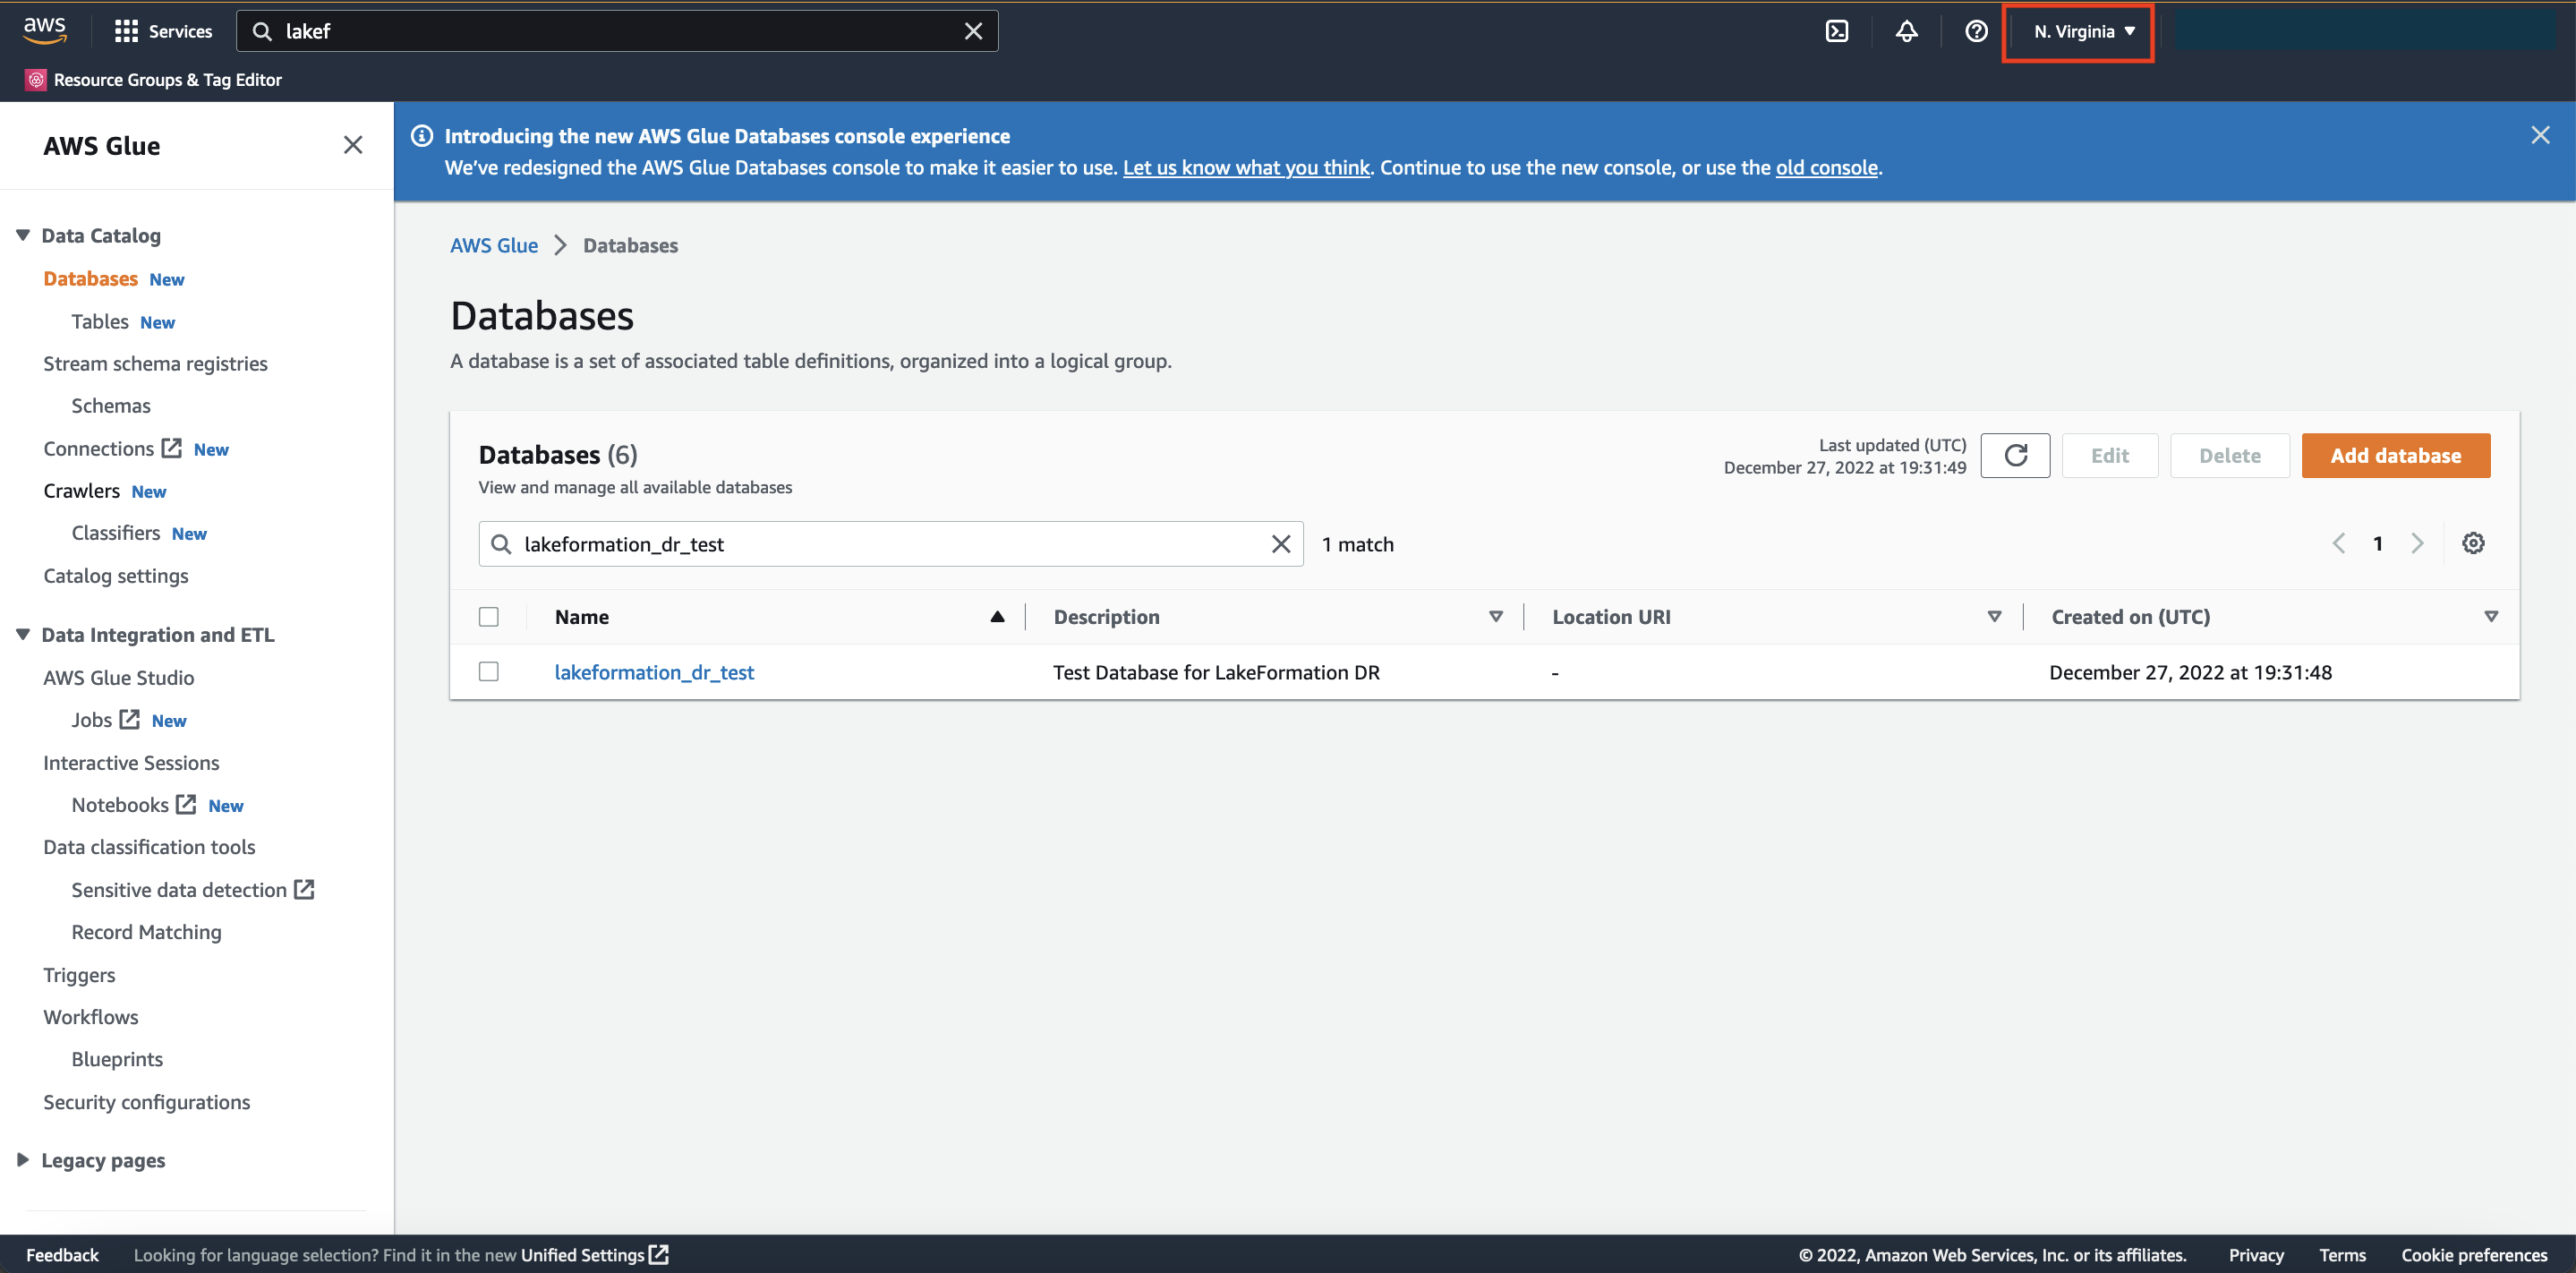
Task: Open Workflows
Action: coord(91,1017)
